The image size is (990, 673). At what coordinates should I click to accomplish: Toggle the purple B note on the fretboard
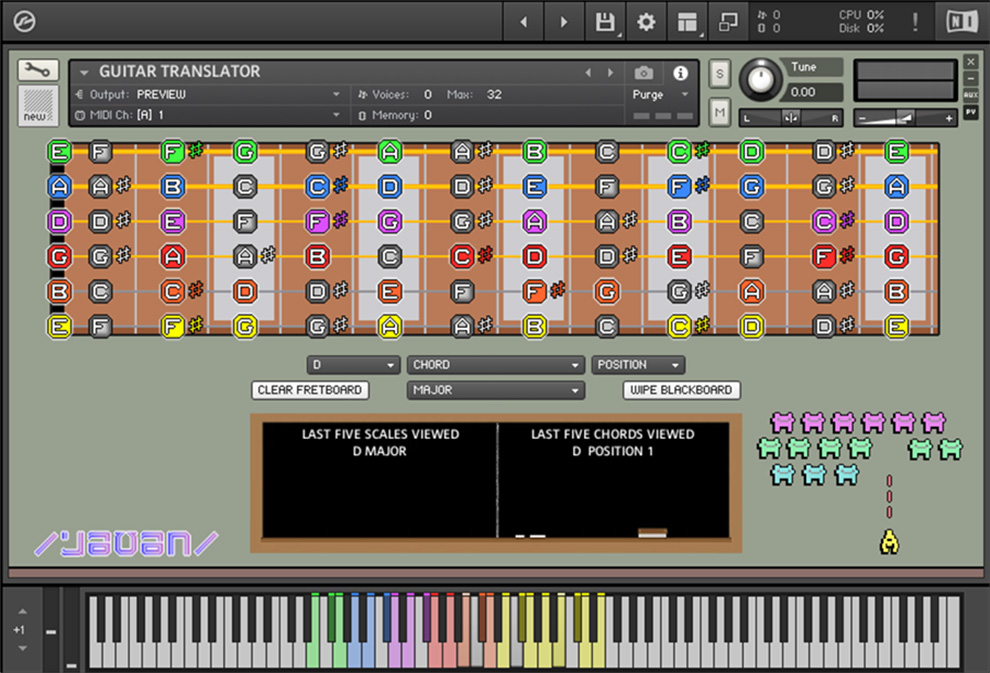pyautogui.click(x=679, y=222)
